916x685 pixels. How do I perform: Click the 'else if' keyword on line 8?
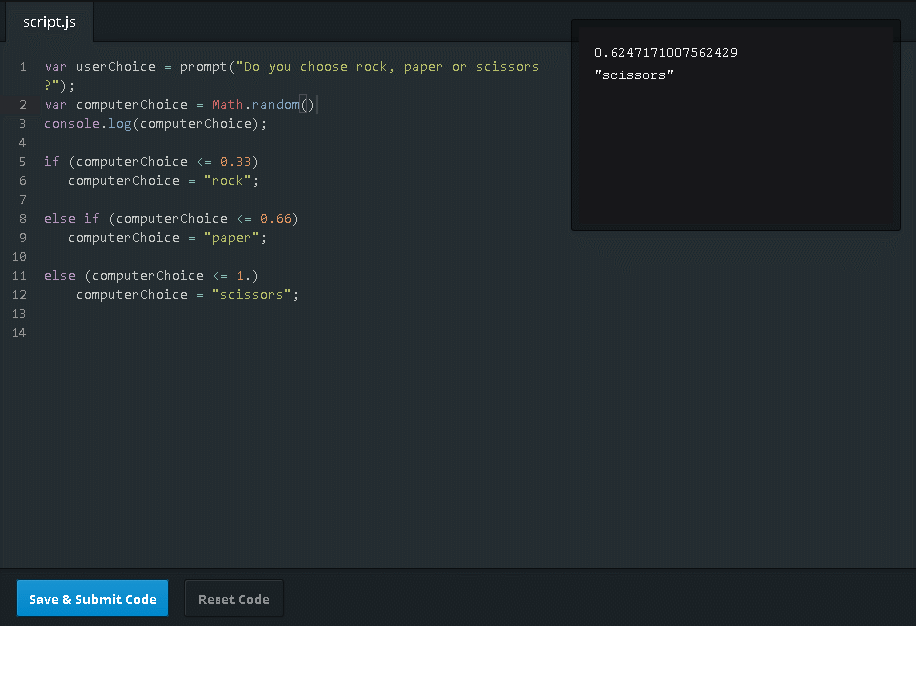tap(72, 218)
